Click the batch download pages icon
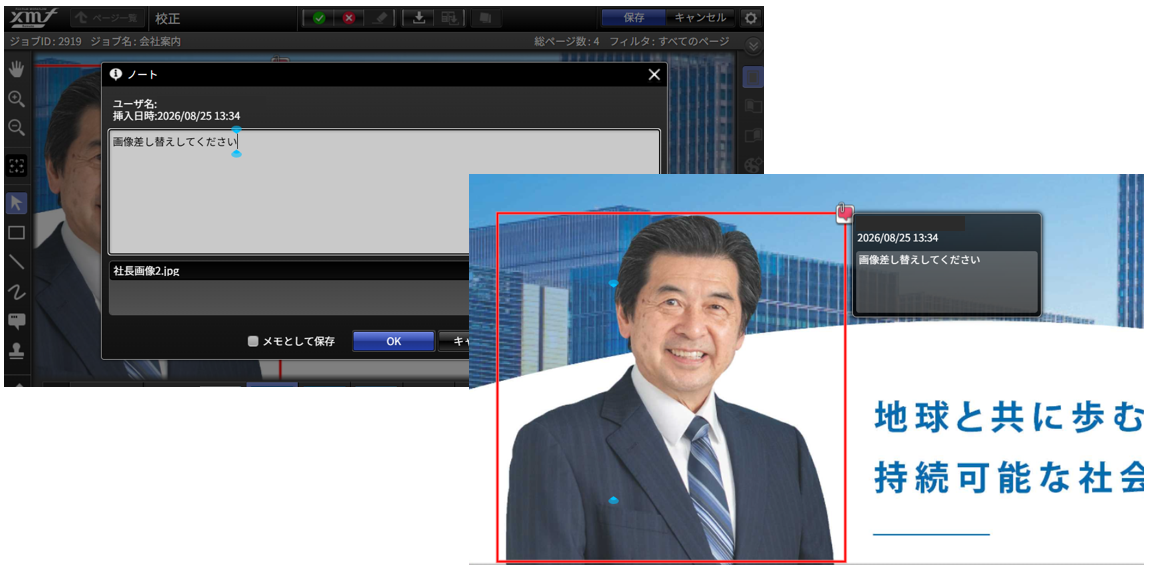Image resolution: width=1151 pixels, height=569 pixels. click(449, 18)
